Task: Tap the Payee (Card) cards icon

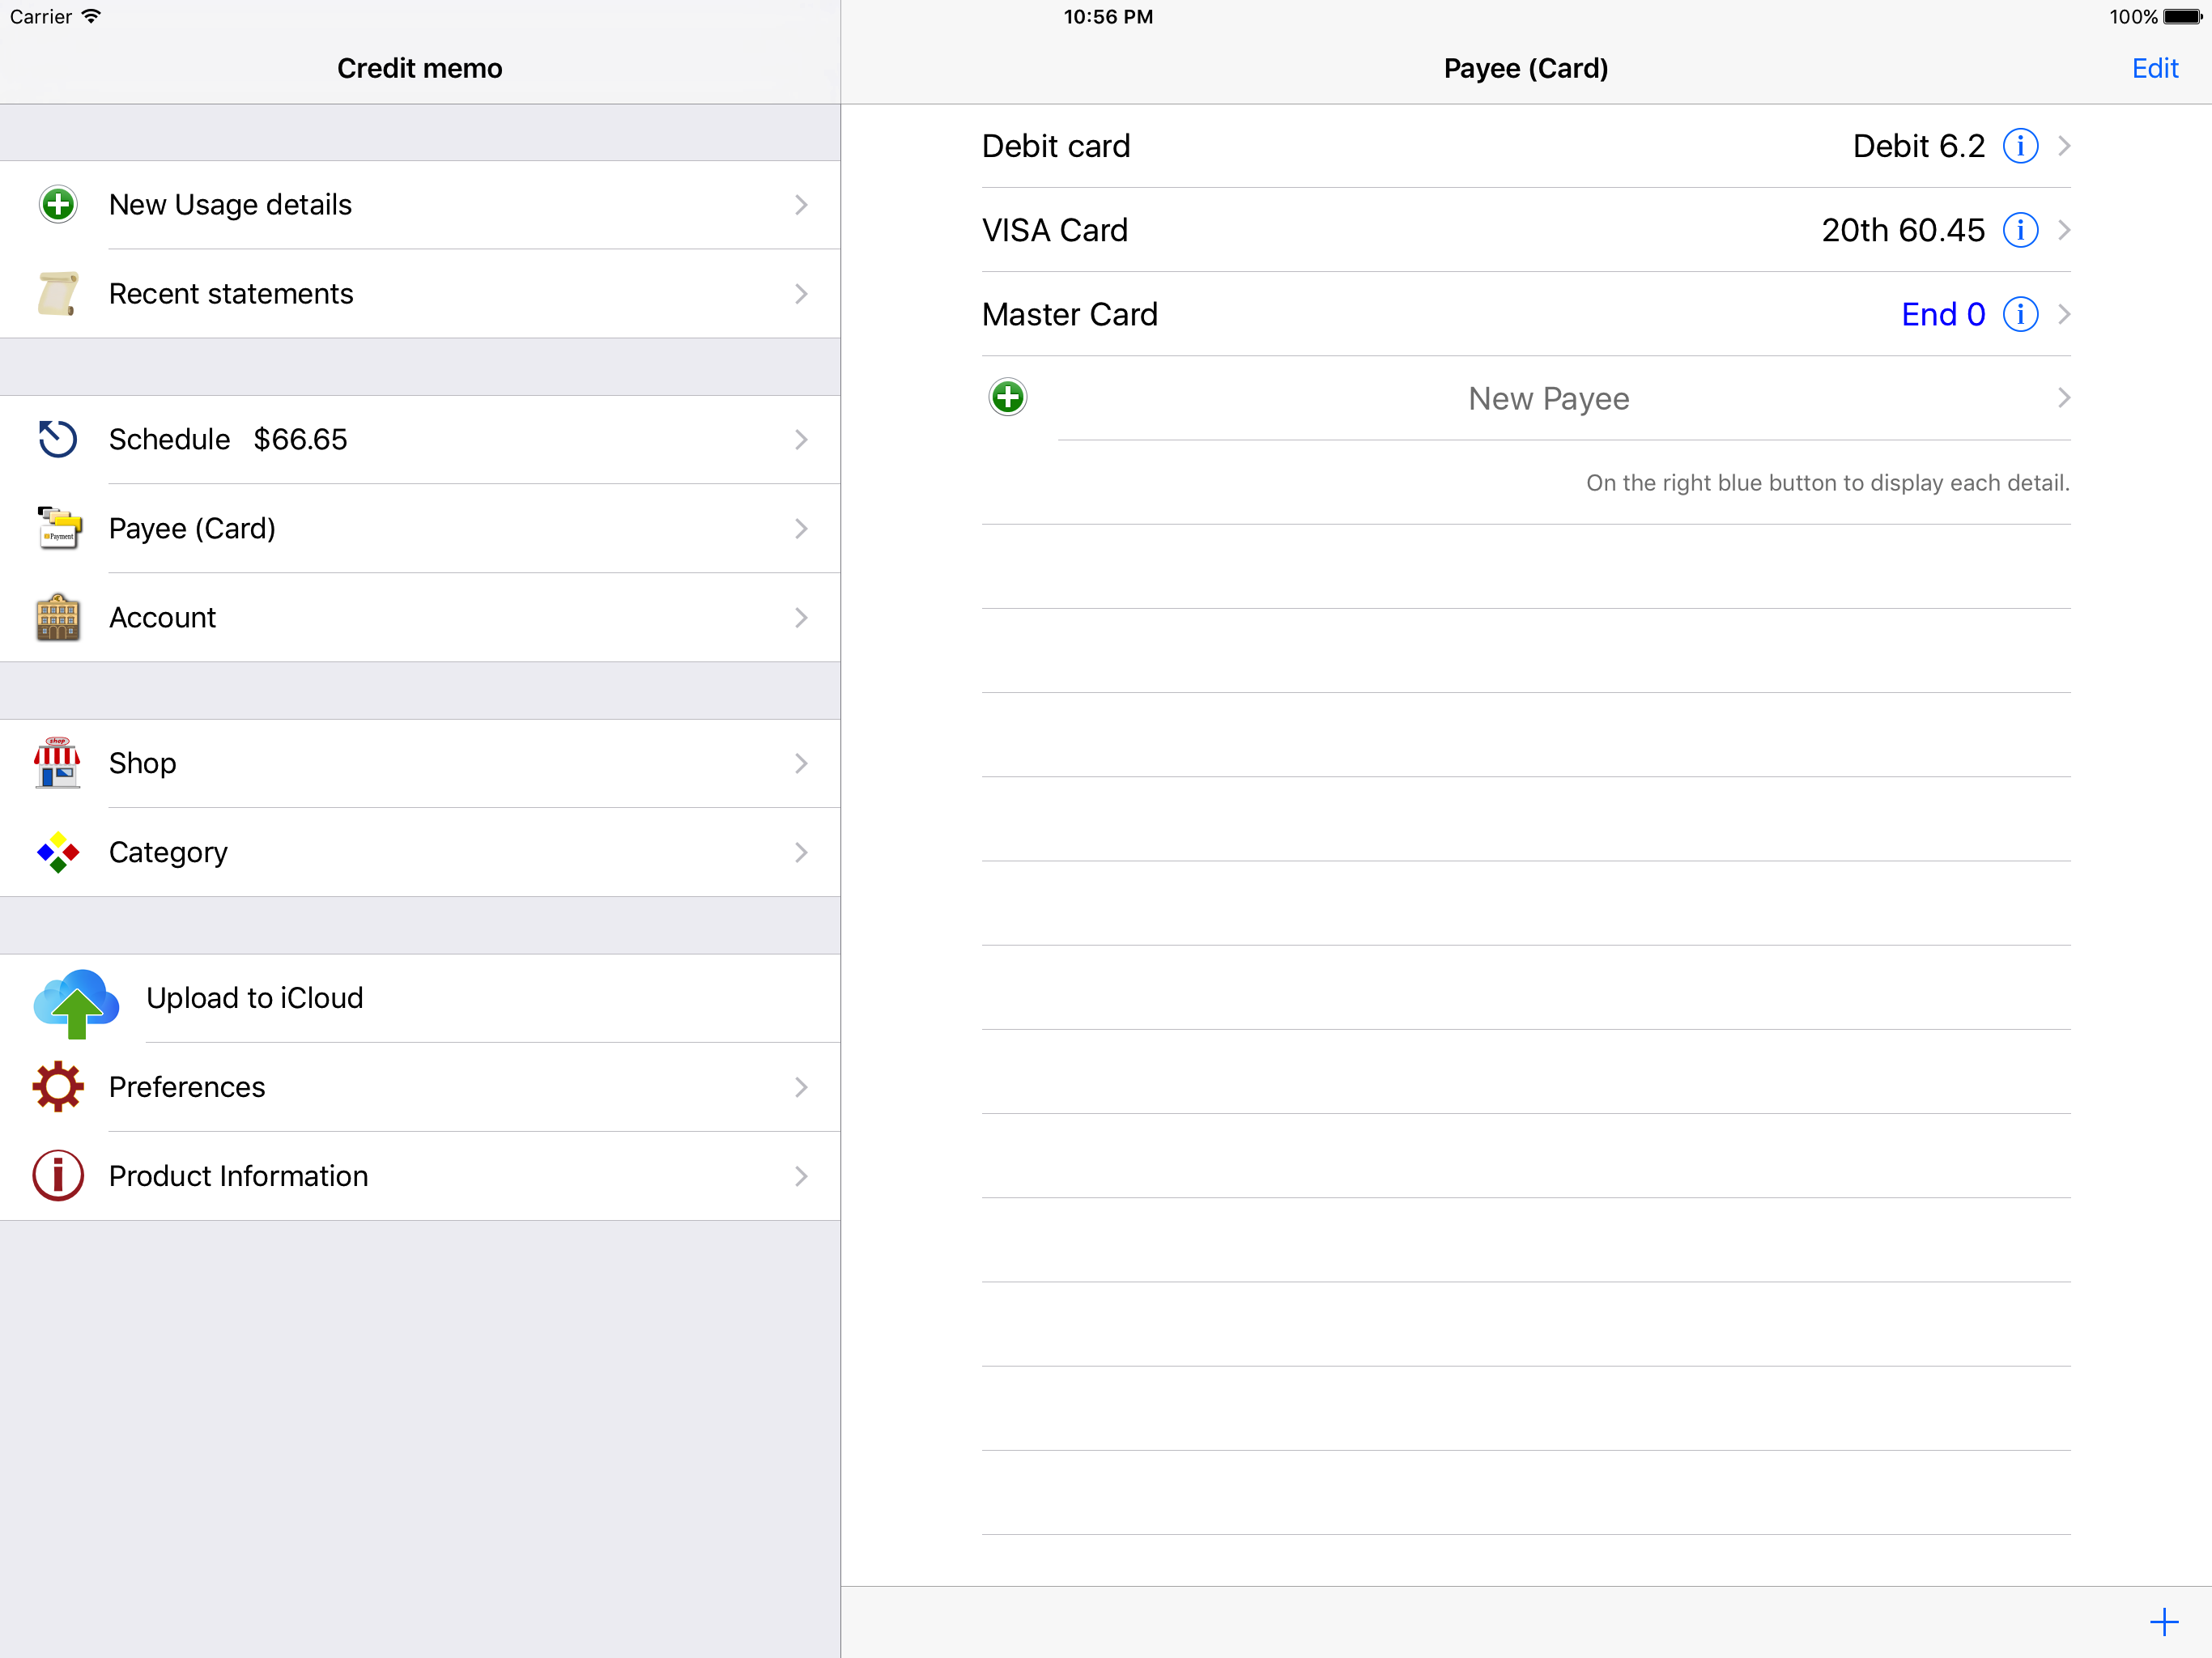Action: click(58, 528)
